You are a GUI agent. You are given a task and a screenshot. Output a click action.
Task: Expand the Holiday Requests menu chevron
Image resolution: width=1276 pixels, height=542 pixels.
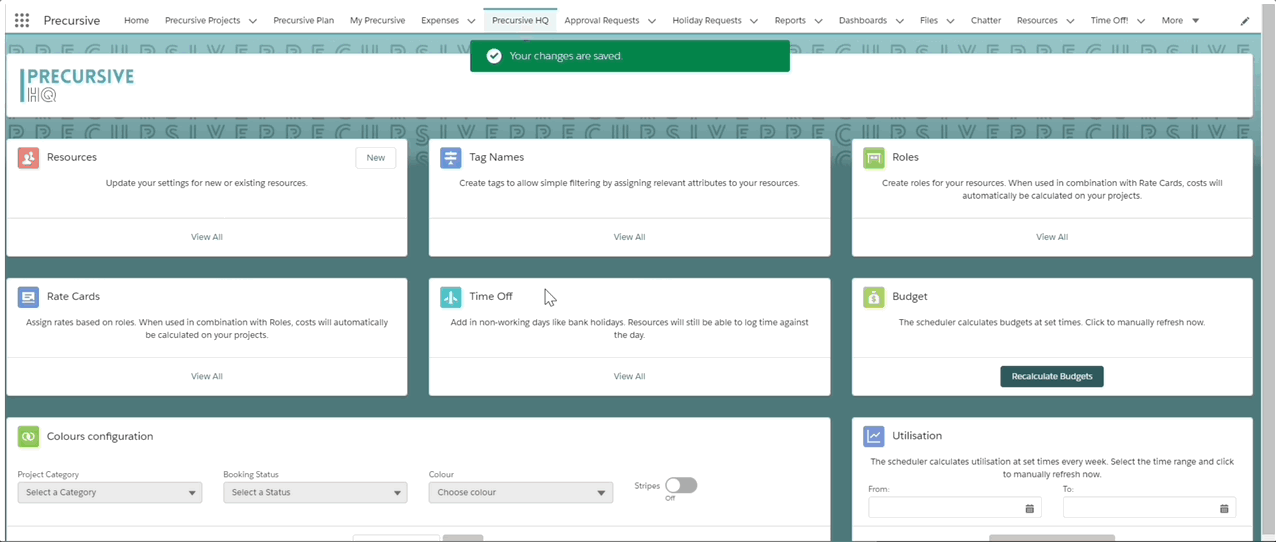[x=755, y=21]
